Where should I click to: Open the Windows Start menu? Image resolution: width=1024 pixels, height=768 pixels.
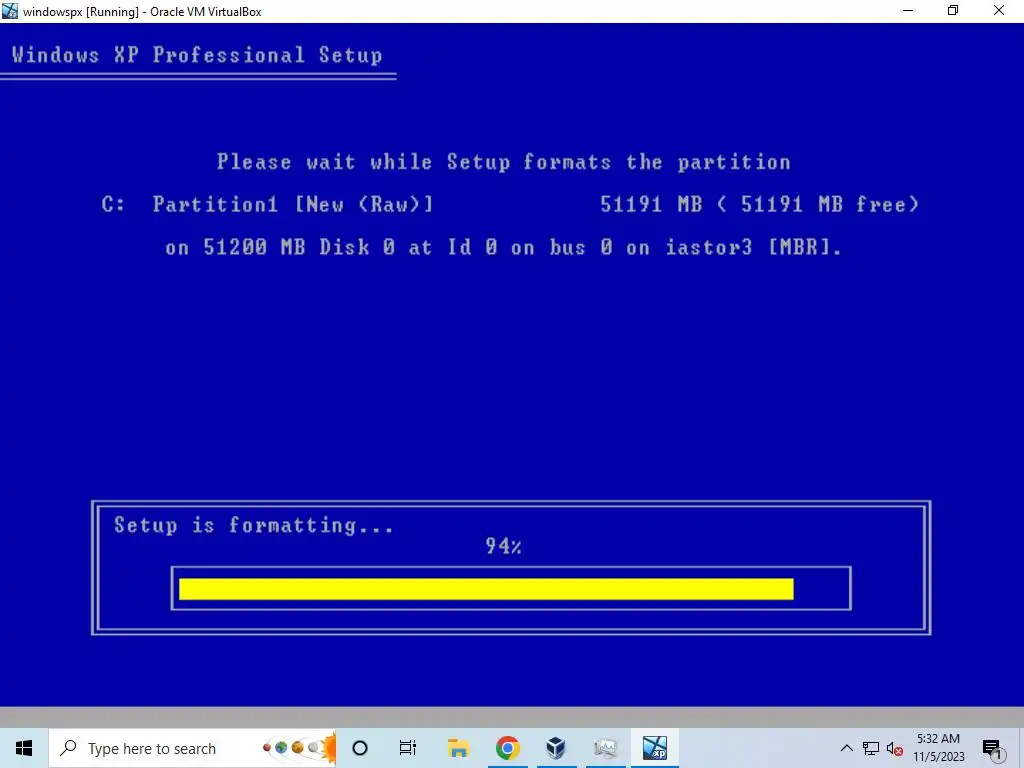(24, 748)
